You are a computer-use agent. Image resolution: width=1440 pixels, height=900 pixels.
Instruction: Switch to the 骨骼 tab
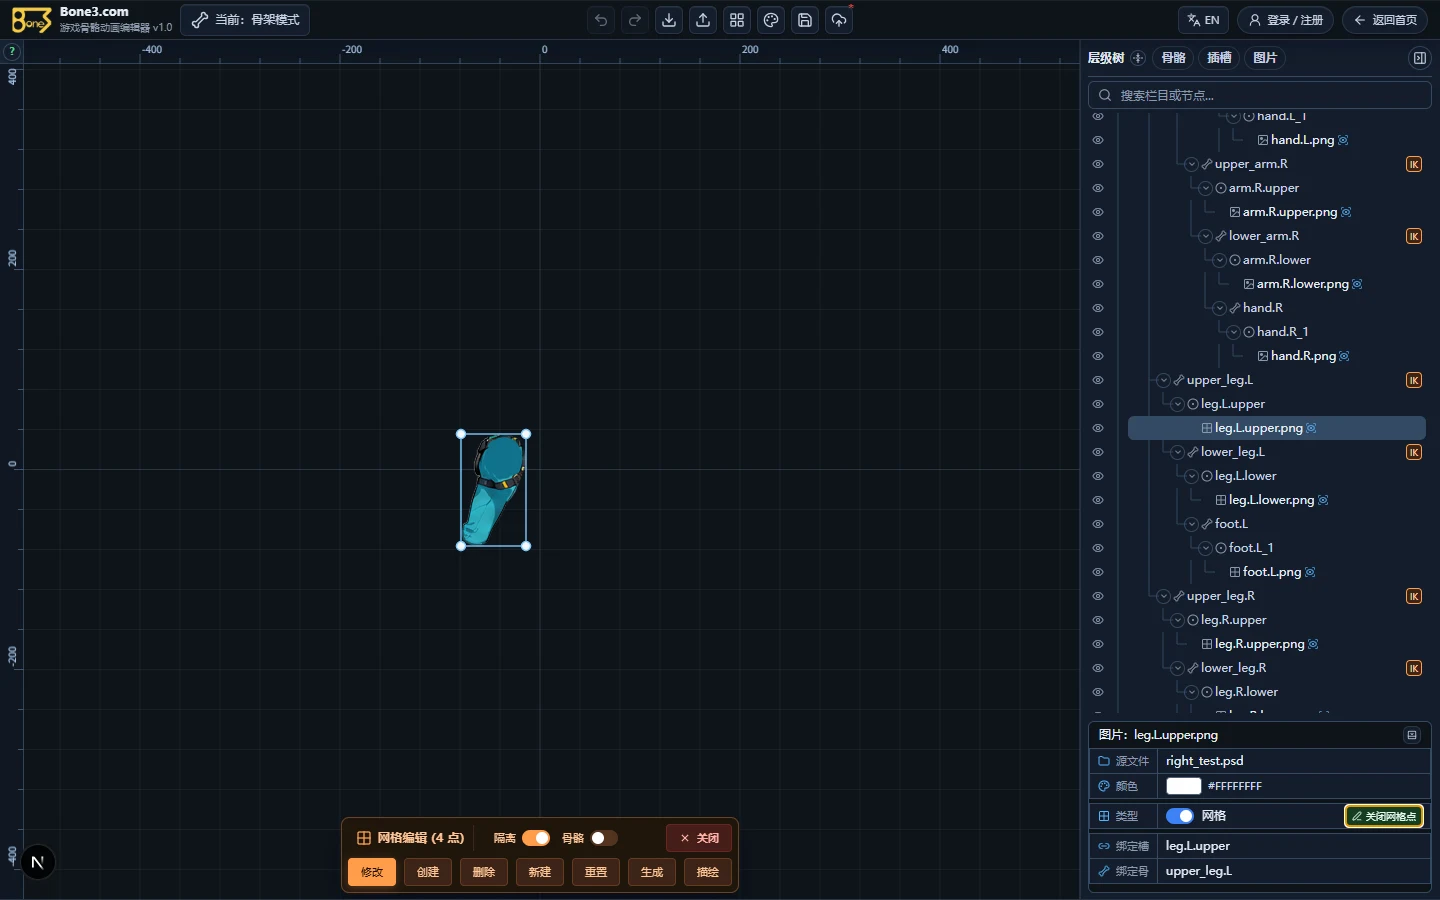click(1174, 58)
